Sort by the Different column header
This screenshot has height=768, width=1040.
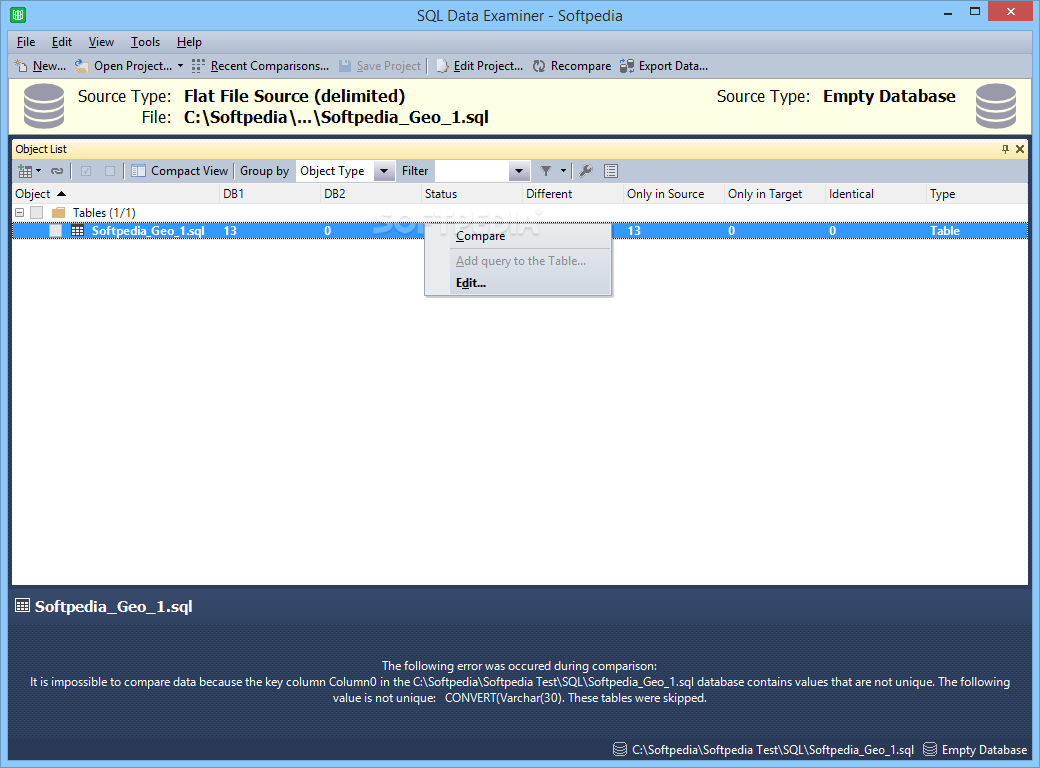tap(573, 194)
